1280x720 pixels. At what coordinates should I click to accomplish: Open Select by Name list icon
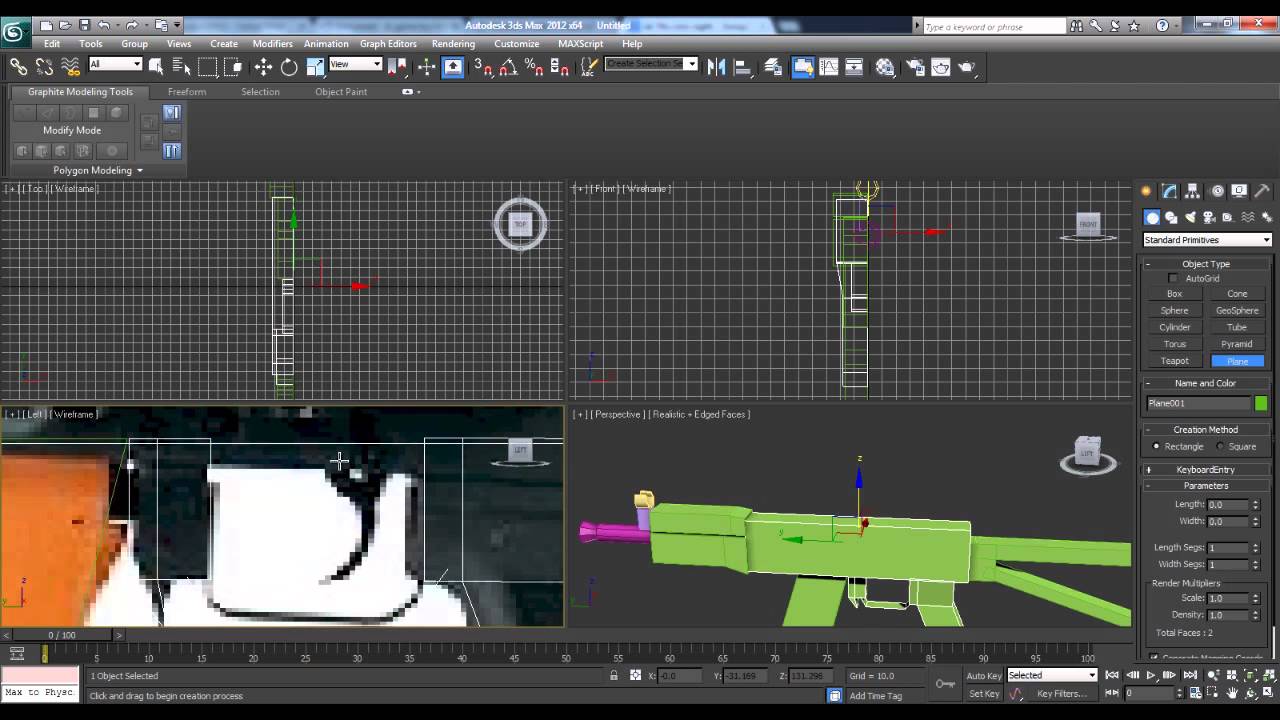pos(182,67)
